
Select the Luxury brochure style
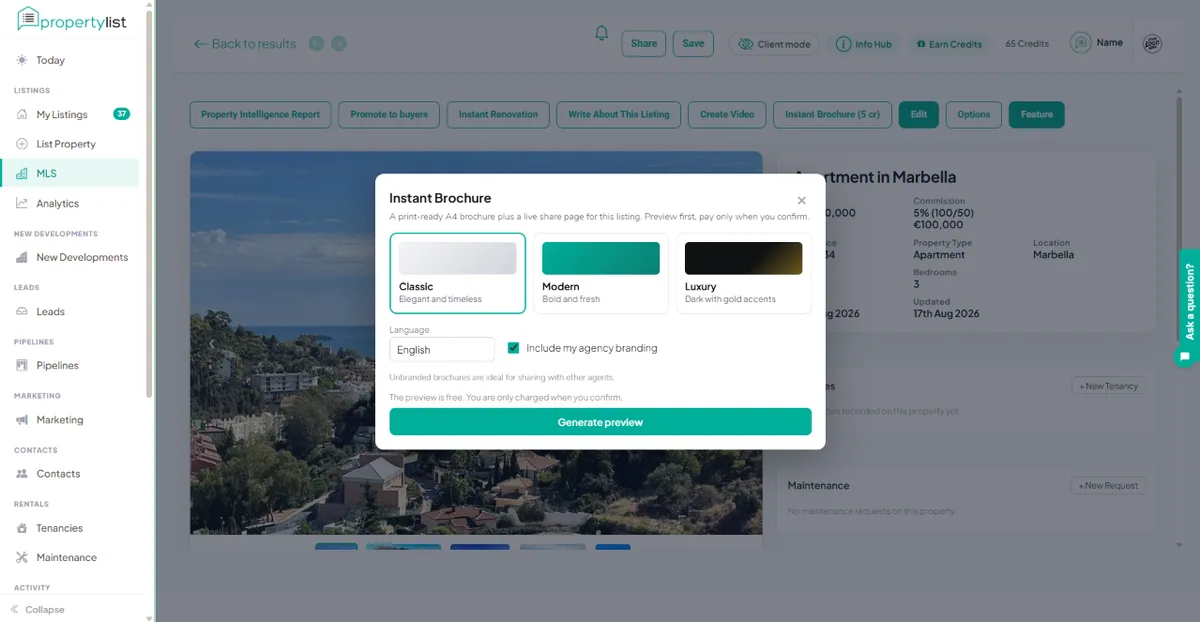click(743, 273)
